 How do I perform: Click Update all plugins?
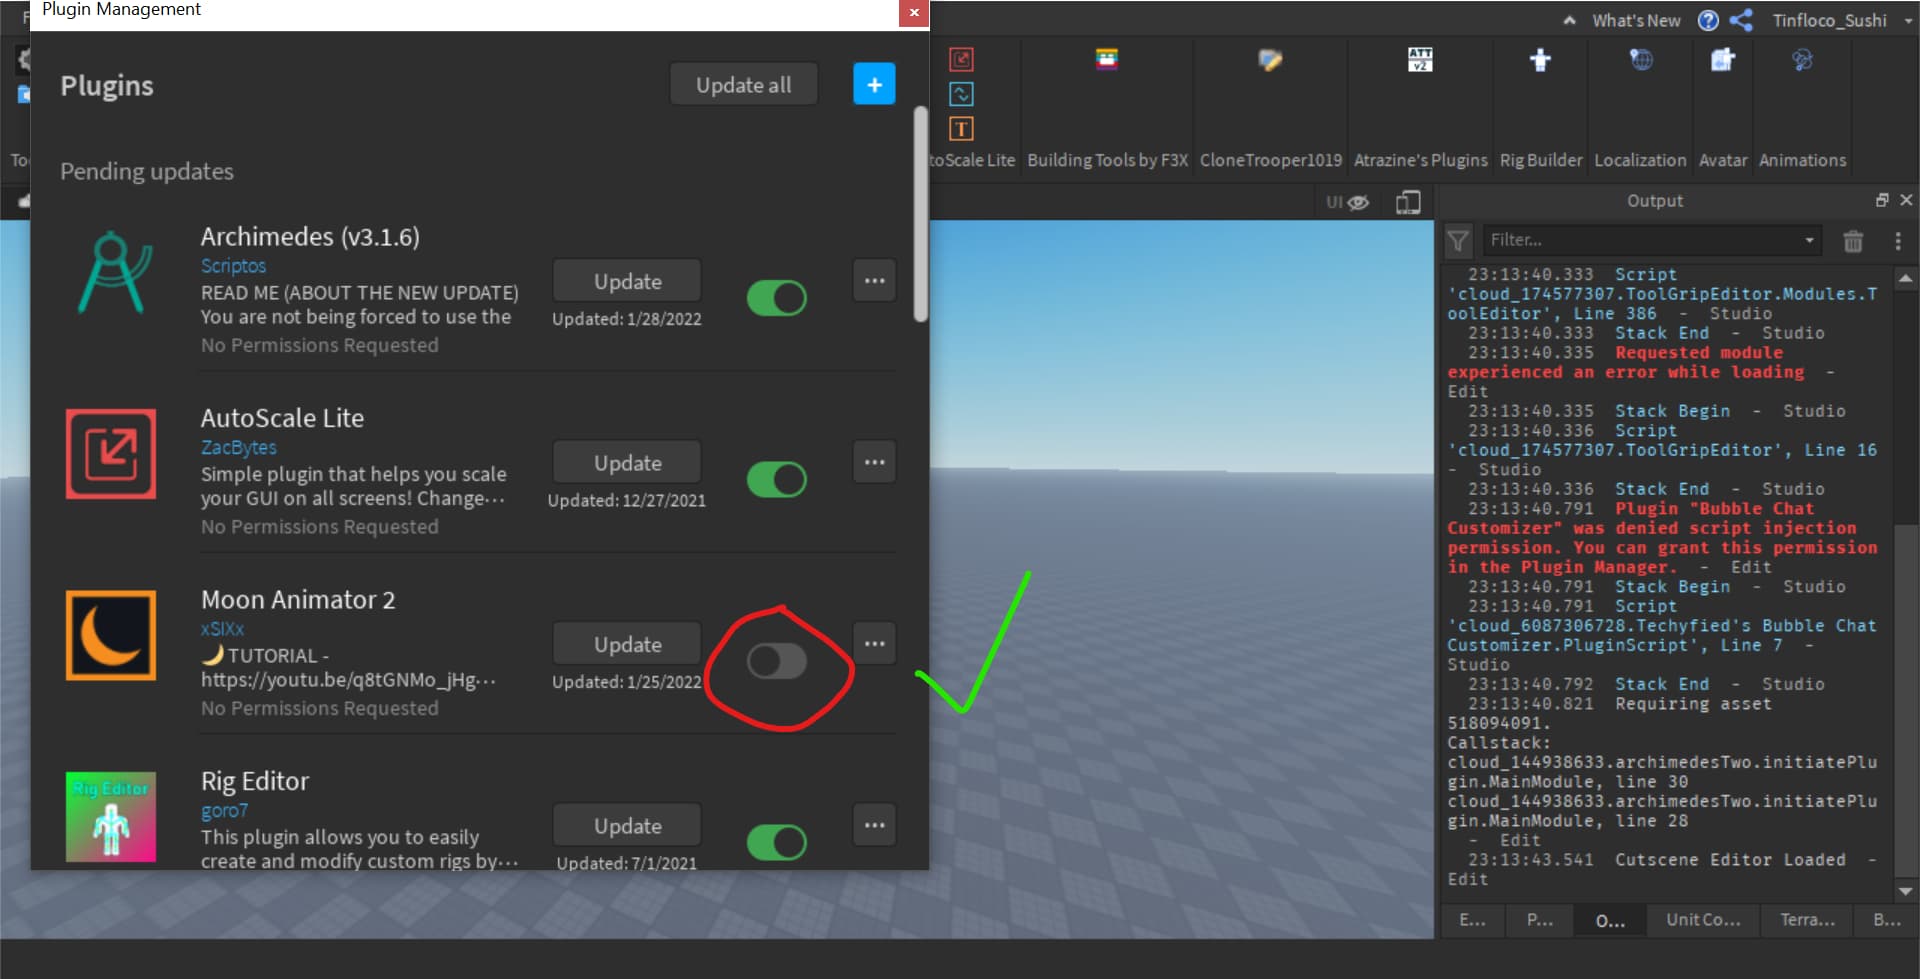click(x=743, y=84)
